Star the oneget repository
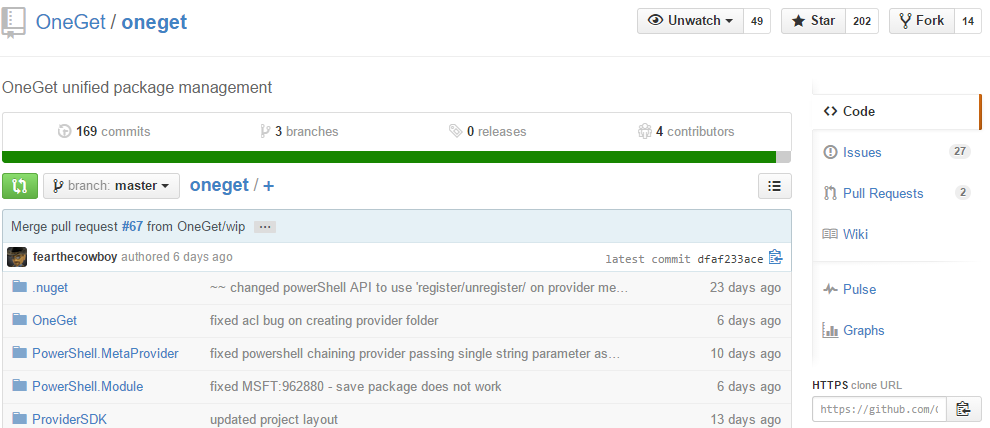Screen dimensions: 990x428 coord(814,21)
